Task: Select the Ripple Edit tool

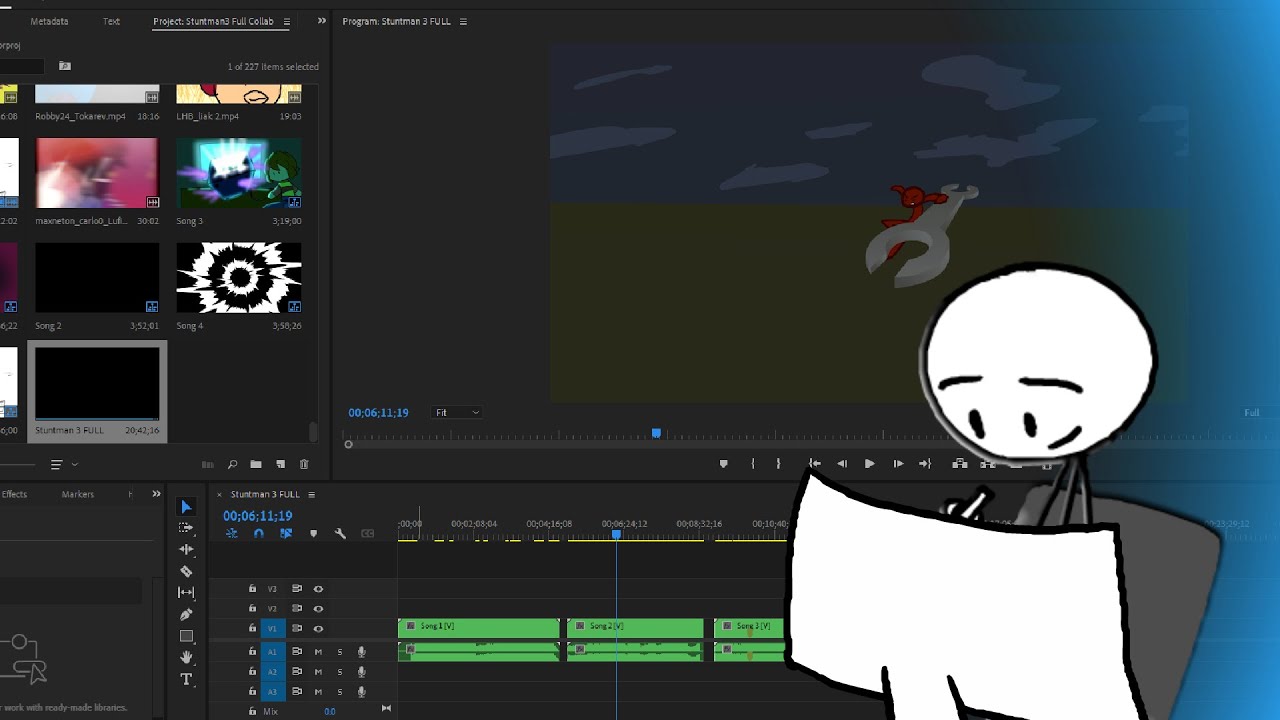Action: (x=186, y=549)
